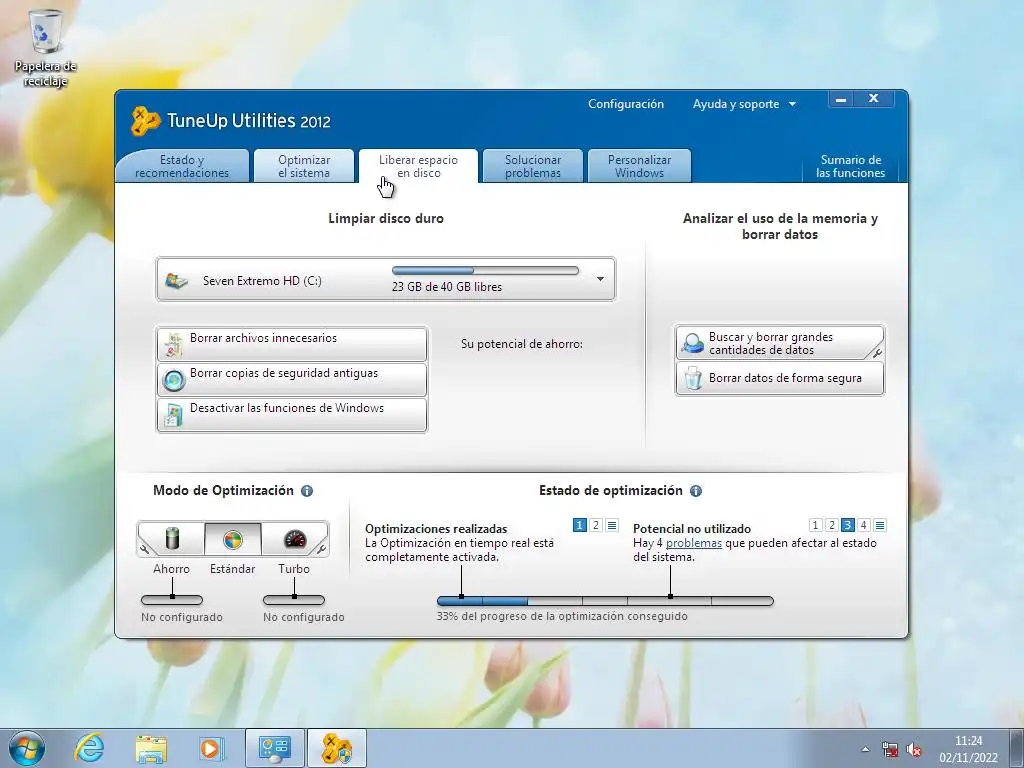
Task: Click Borrar archivos innecesarios button
Action: [x=292, y=344]
